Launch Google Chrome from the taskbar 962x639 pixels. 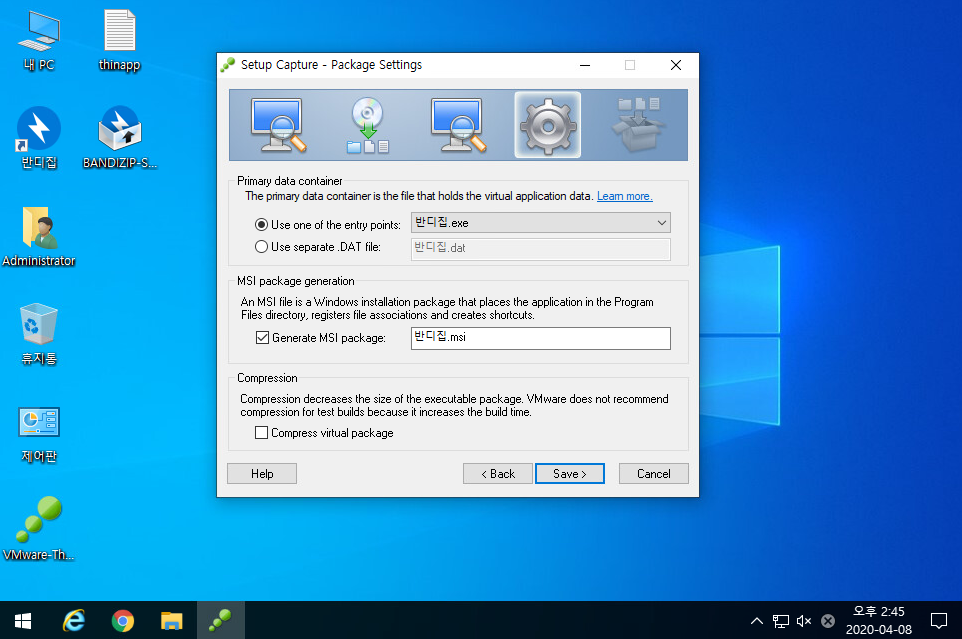click(123, 621)
